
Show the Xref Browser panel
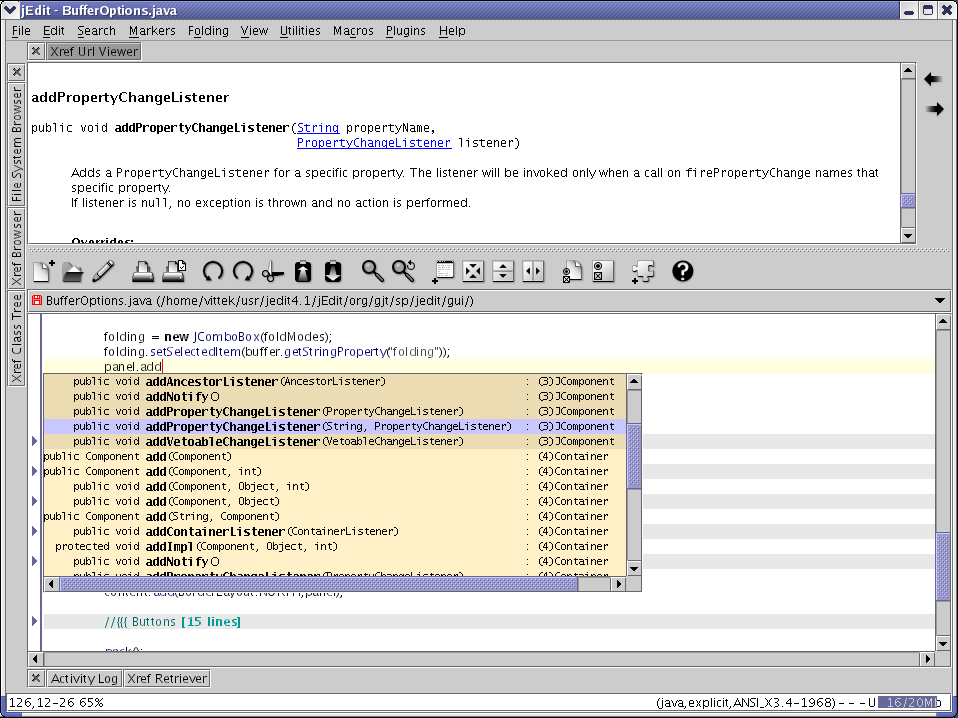(16, 248)
